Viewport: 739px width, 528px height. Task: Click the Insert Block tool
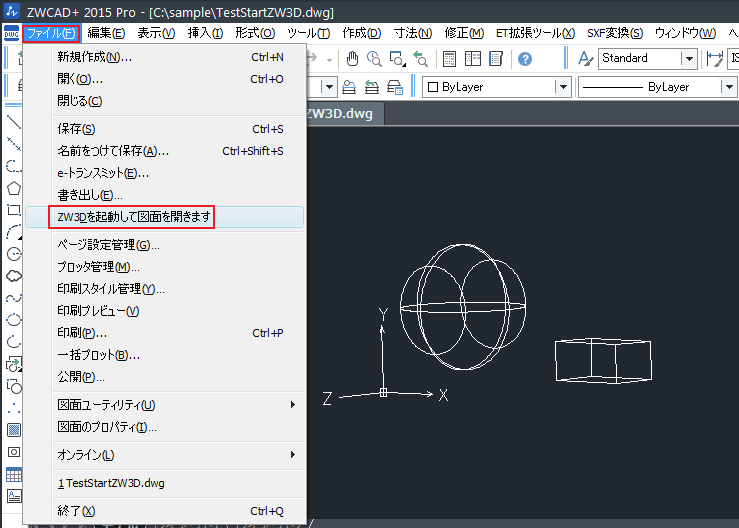coord(14,364)
